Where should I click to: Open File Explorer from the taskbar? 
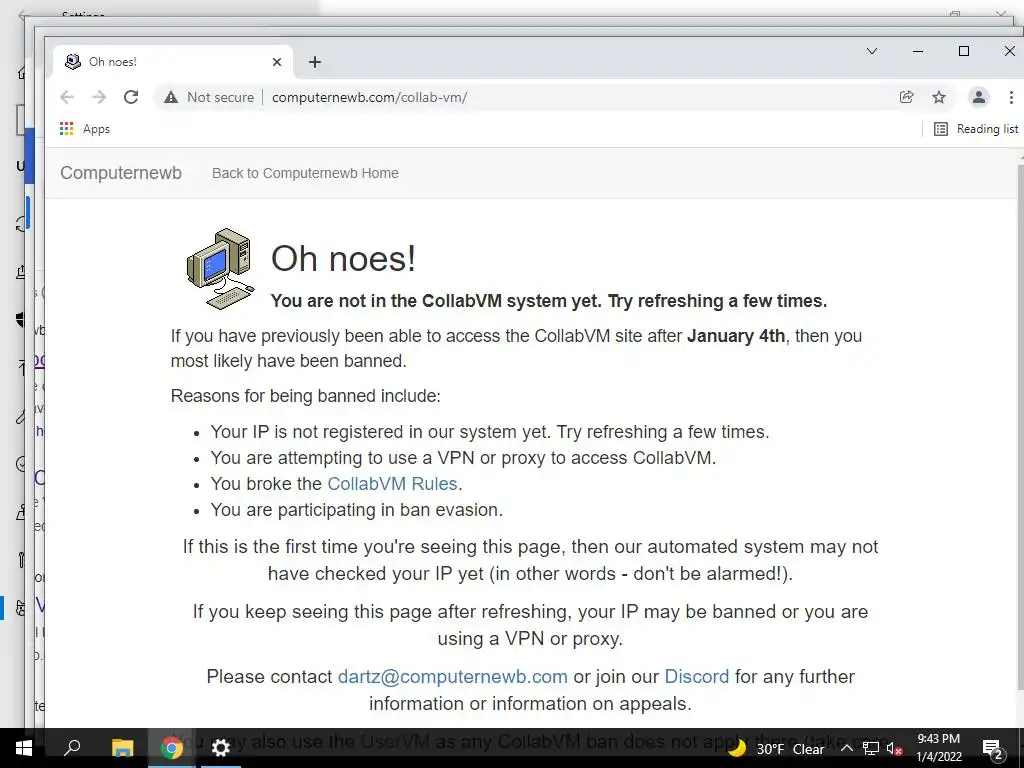pos(122,748)
